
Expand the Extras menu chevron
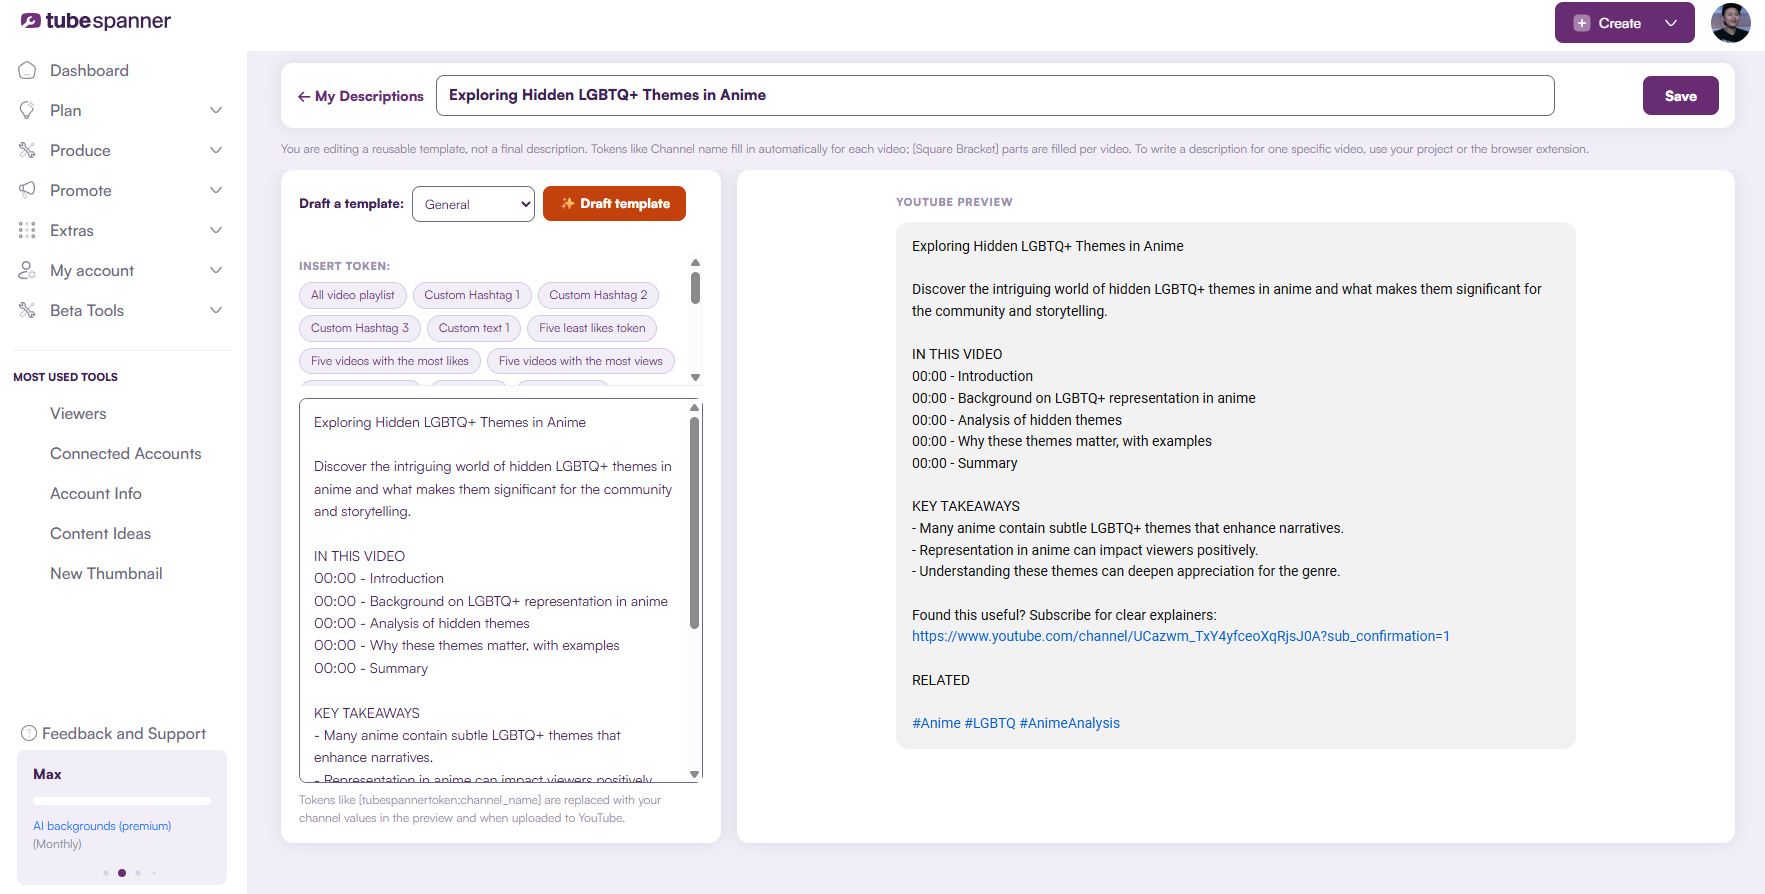216,230
